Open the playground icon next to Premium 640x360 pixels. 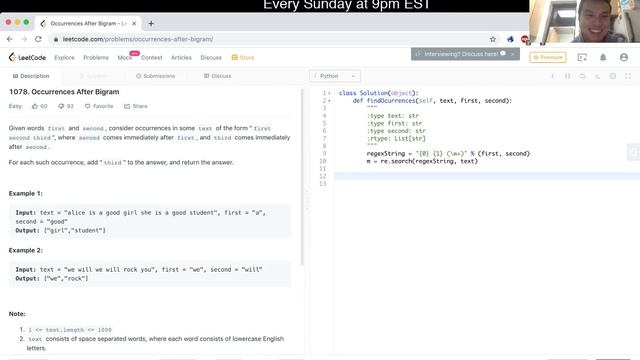[x=582, y=58]
